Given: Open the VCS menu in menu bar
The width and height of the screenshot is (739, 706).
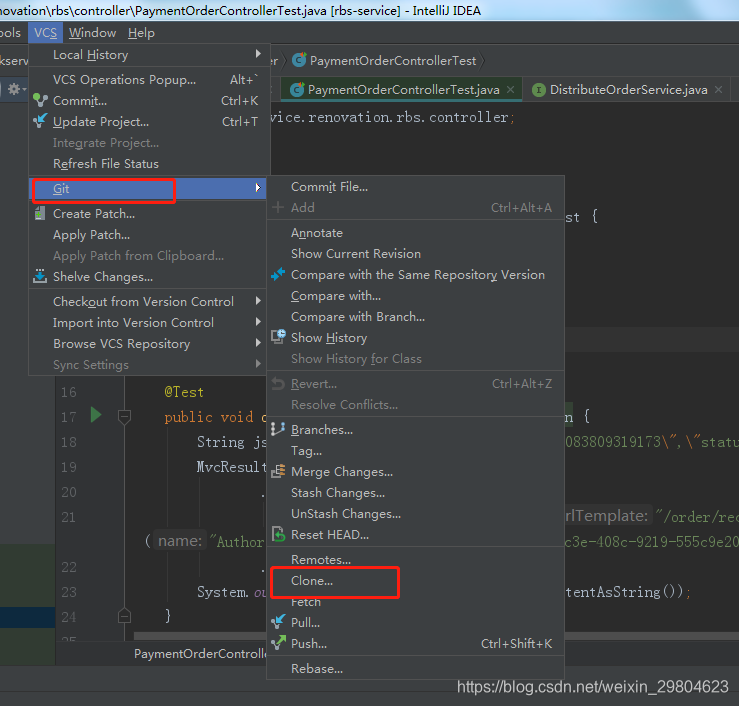Looking at the screenshot, I should click(45, 33).
